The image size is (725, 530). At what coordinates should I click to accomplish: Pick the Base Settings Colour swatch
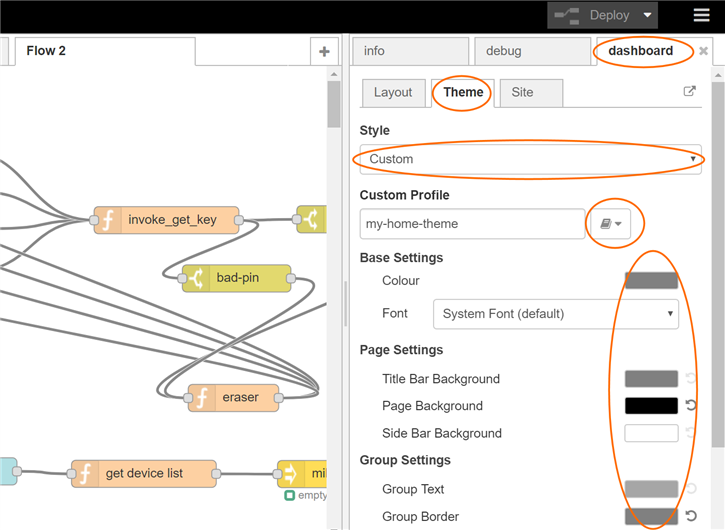point(651,281)
